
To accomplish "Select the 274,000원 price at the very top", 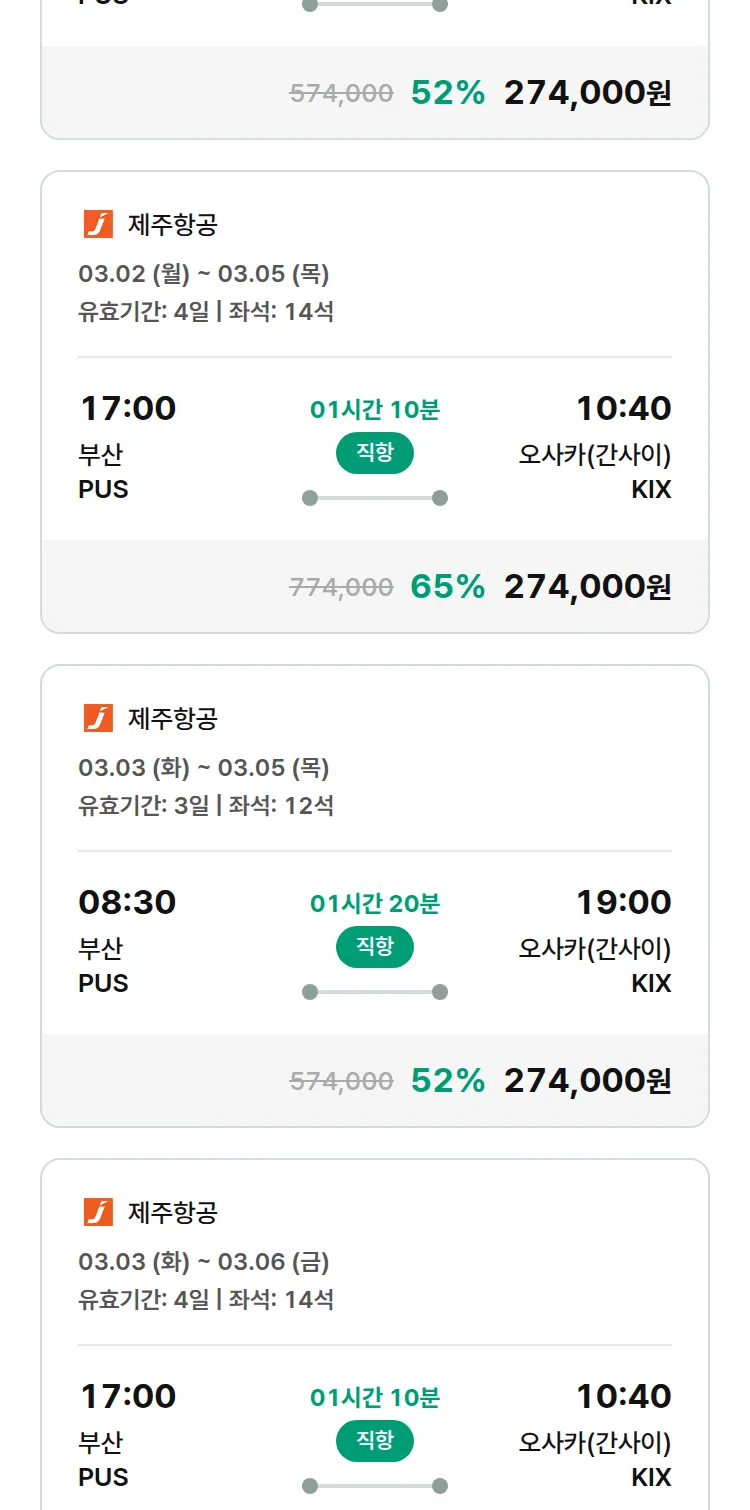I will [587, 93].
